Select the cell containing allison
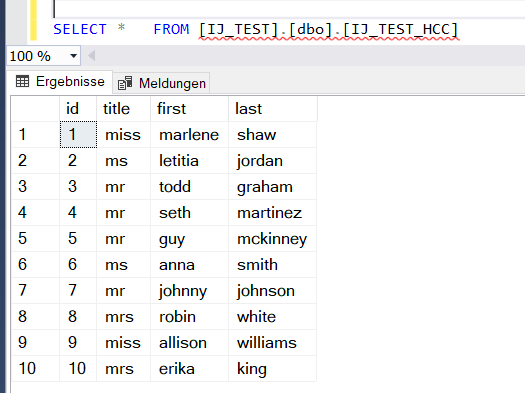 (190, 342)
